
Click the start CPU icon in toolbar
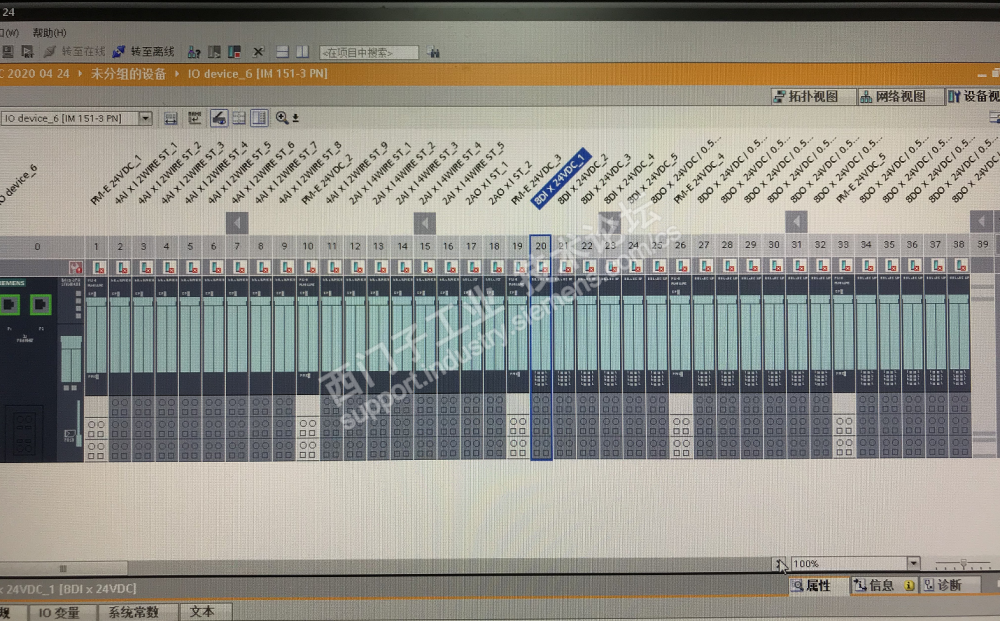point(215,52)
